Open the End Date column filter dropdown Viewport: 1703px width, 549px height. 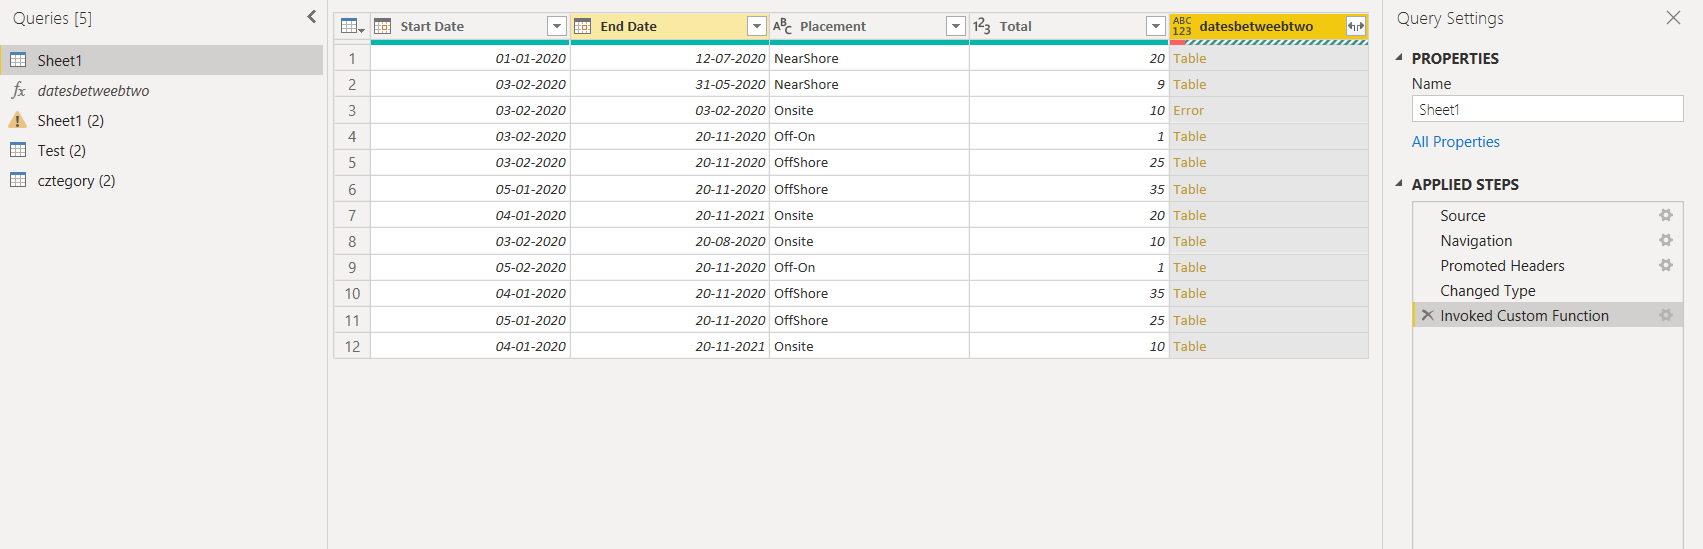pos(757,26)
